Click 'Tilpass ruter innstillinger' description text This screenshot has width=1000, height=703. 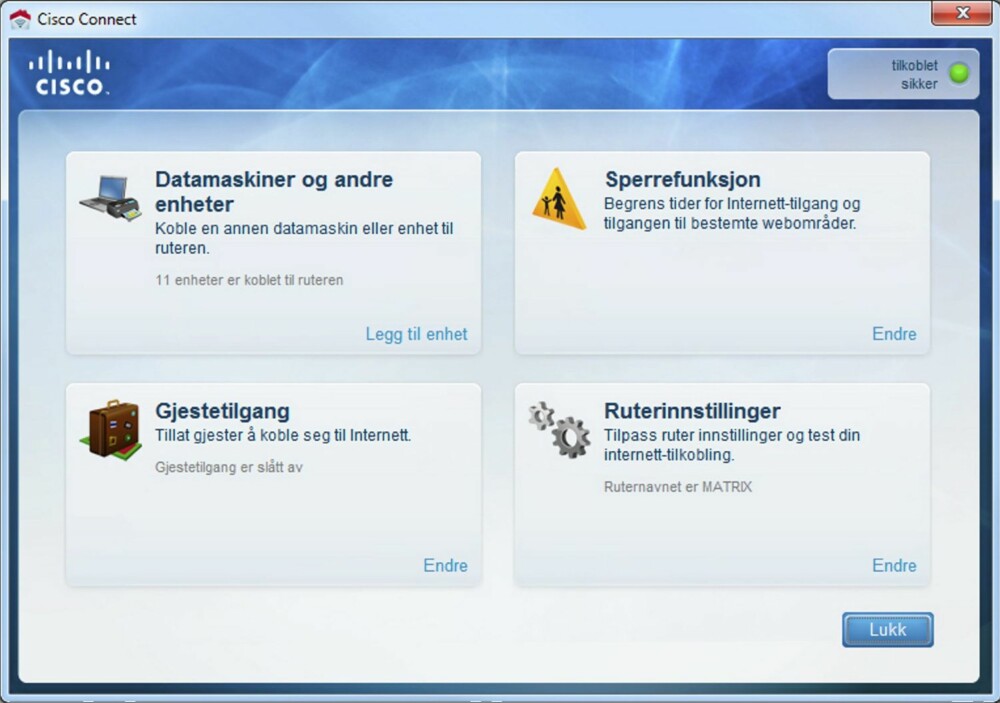pos(732,445)
